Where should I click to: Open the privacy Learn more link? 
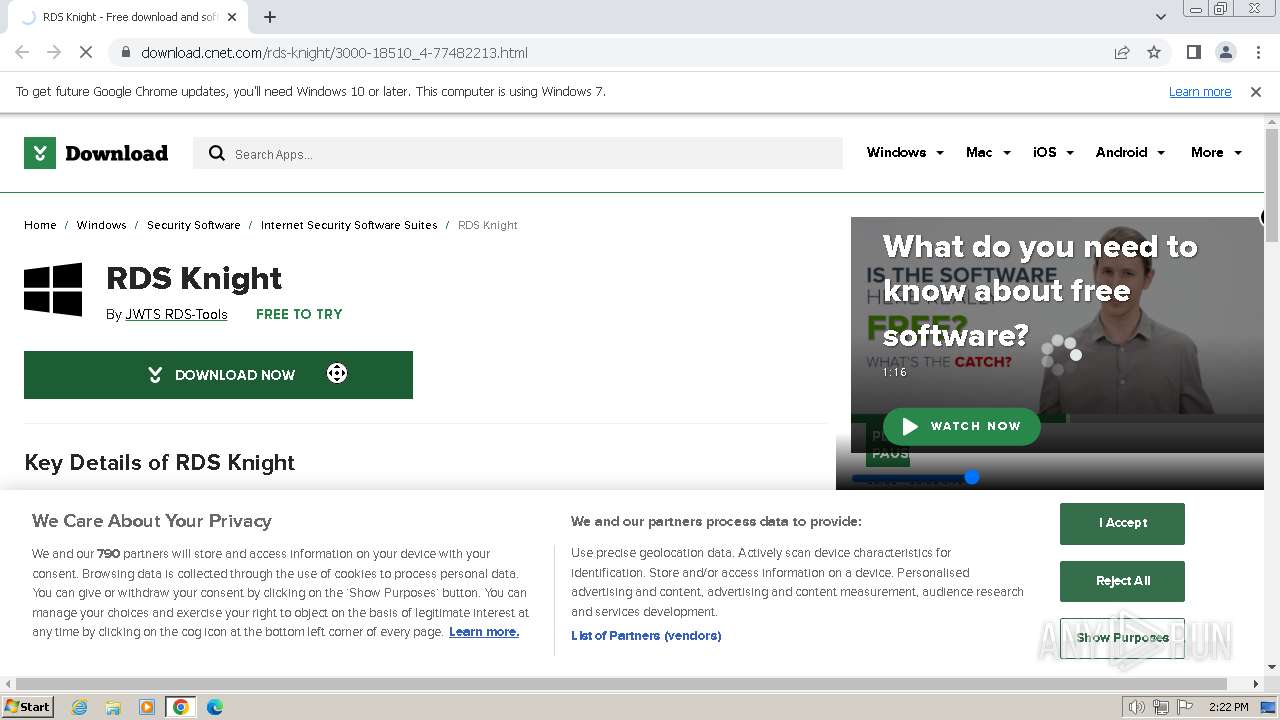[484, 632]
